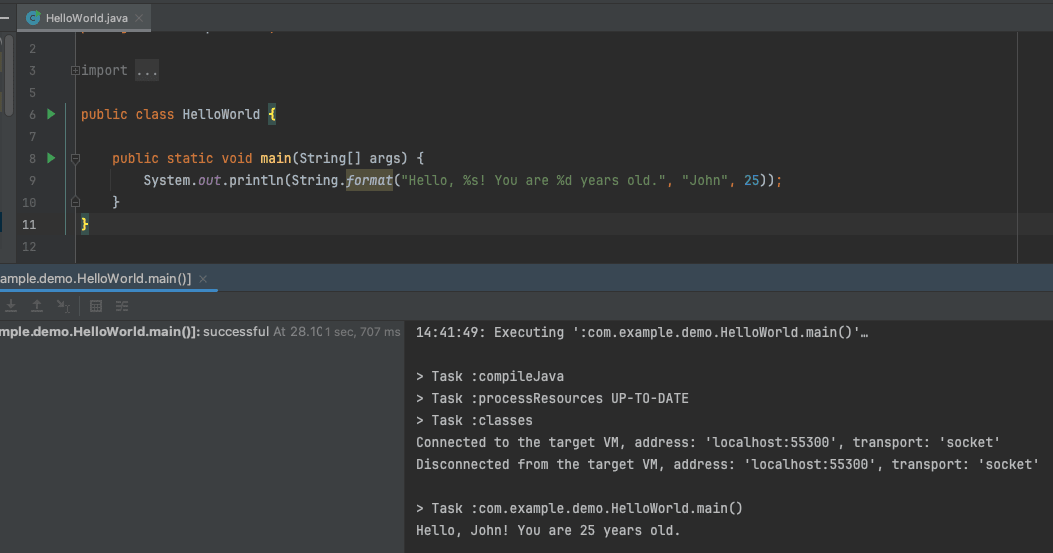
Task: Run main method from line 8 gutter
Action: [51, 158]
